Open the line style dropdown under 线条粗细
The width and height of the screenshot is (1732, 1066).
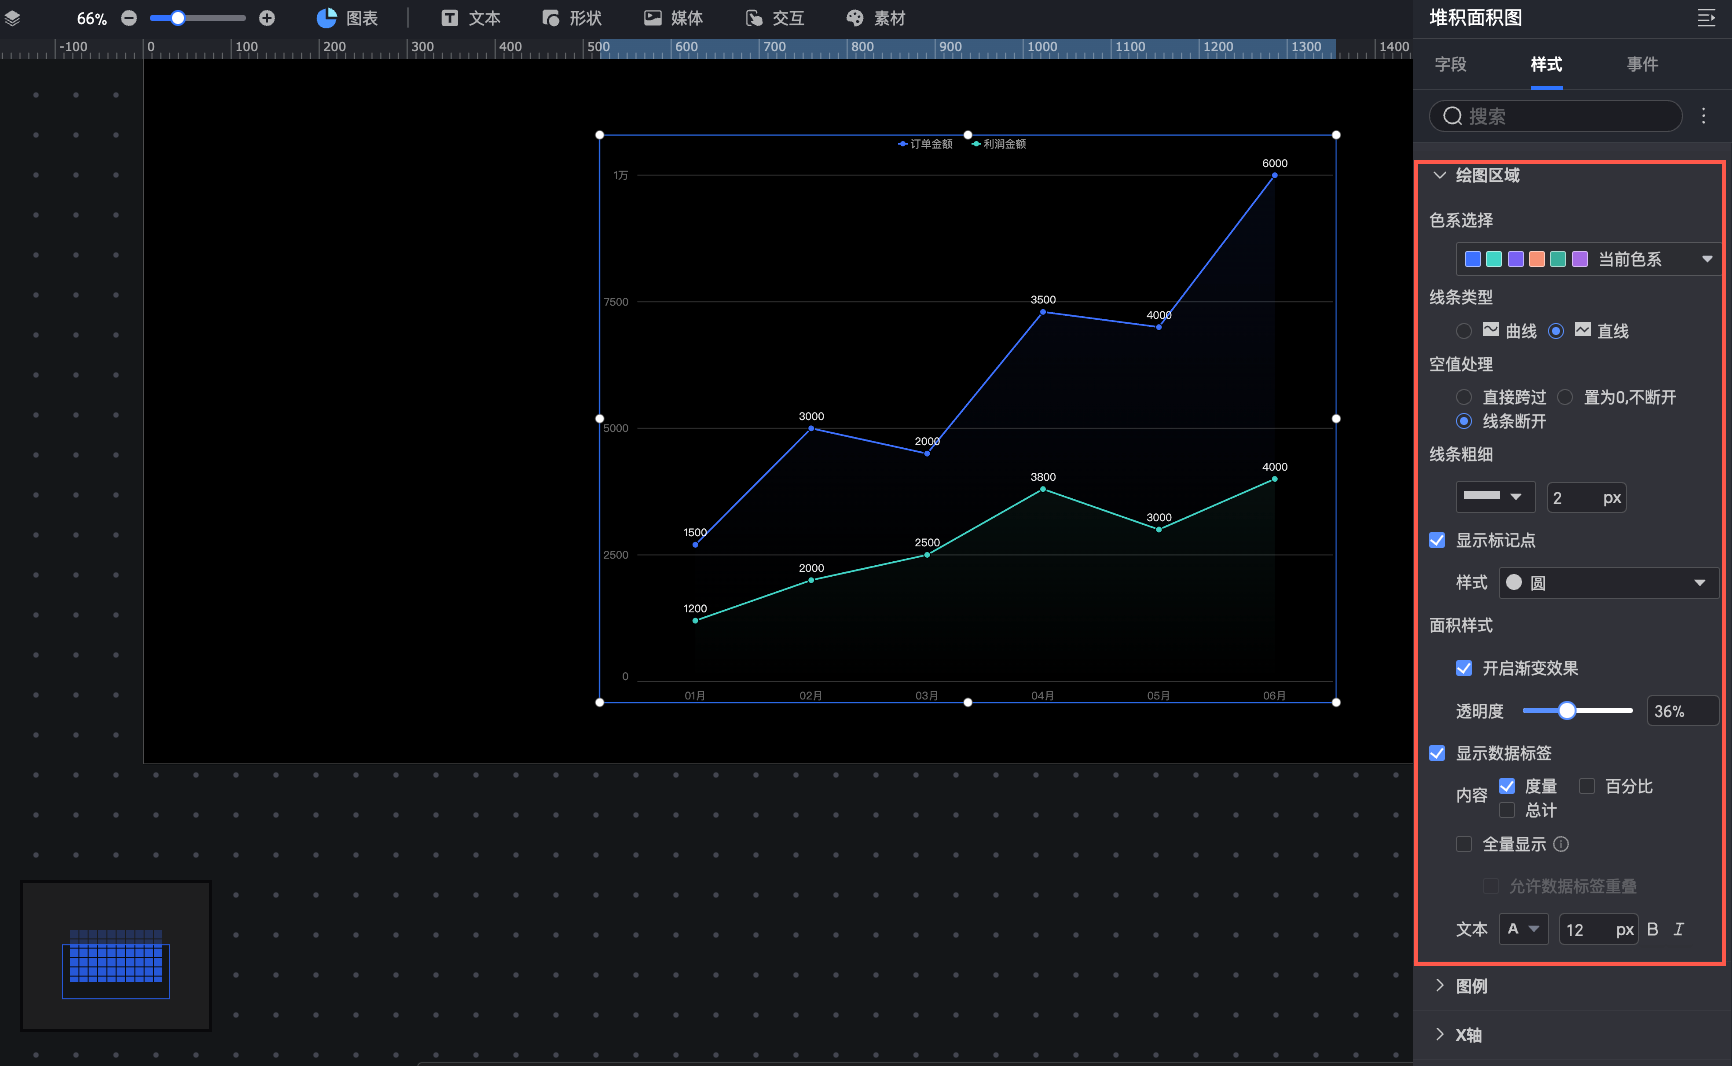click(1495, 497)
